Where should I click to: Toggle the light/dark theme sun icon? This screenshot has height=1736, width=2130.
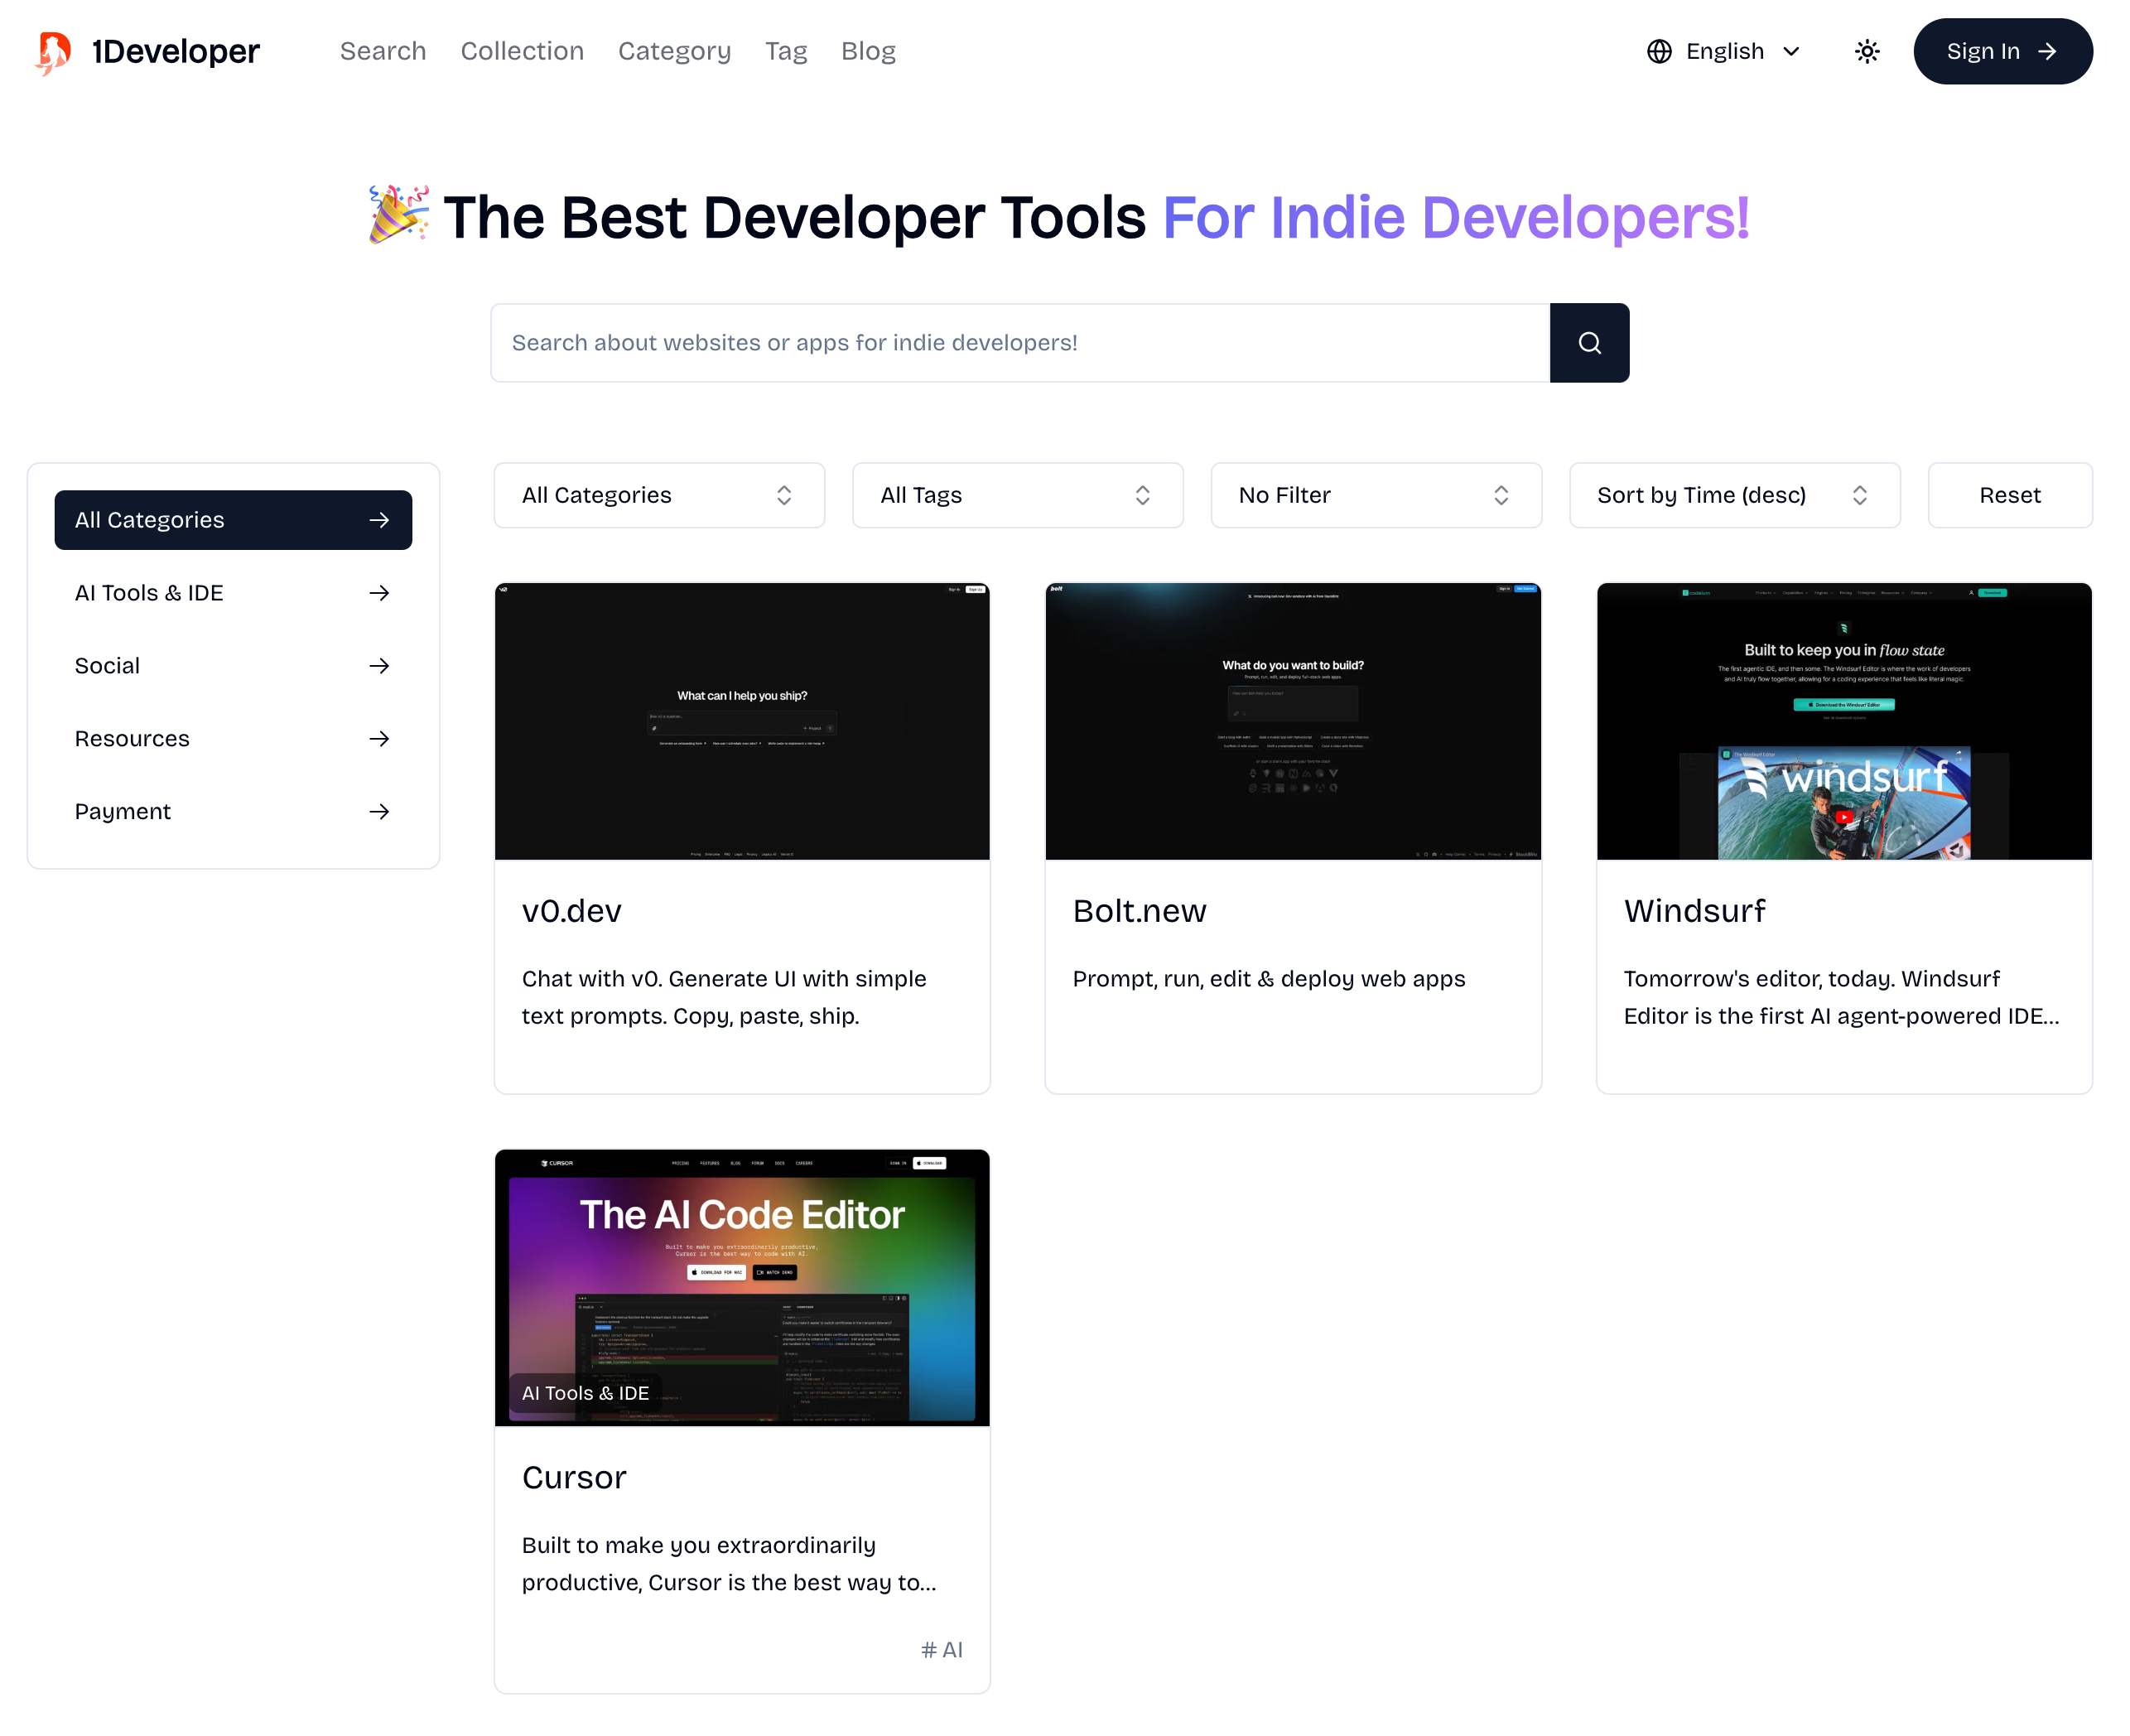[1866, 52]
